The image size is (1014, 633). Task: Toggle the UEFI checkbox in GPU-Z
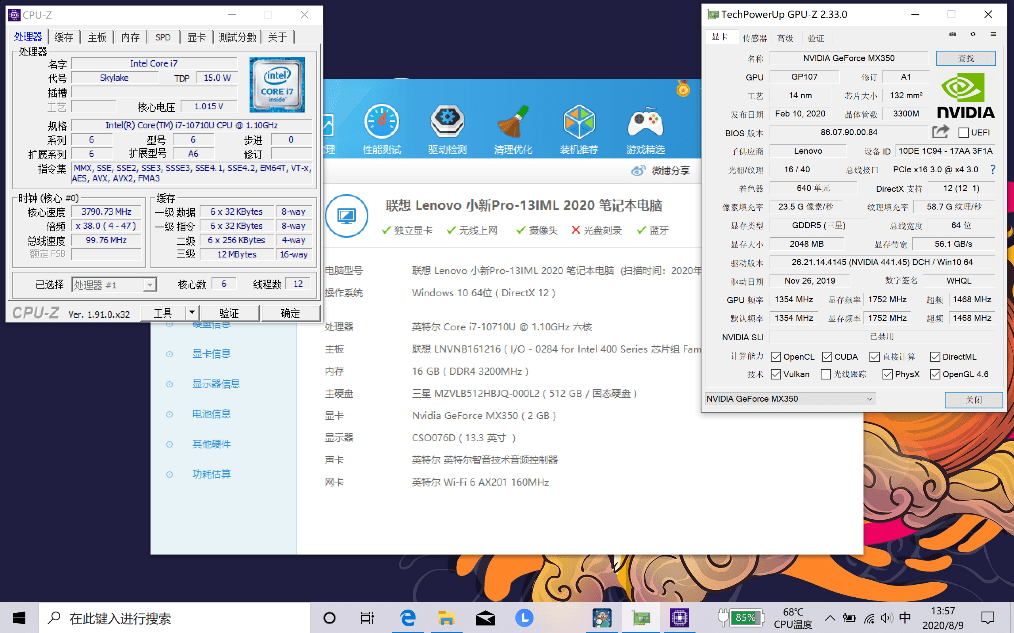[x=964, y=132]
